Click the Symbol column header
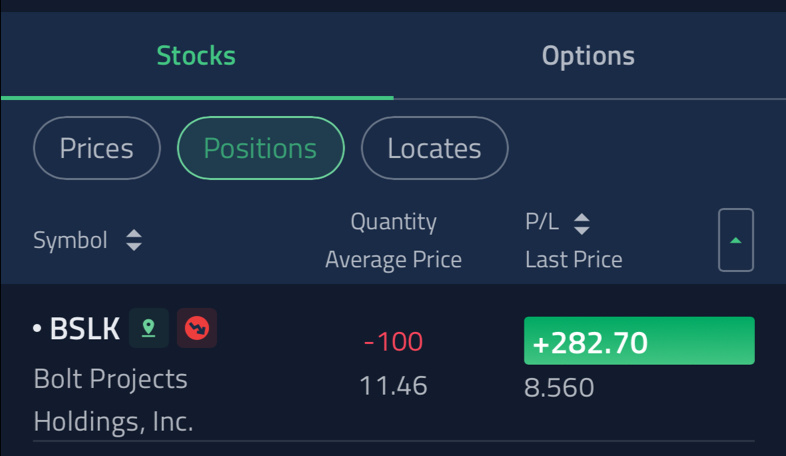This screenshot has width=786, height=456. pos(70,240)
